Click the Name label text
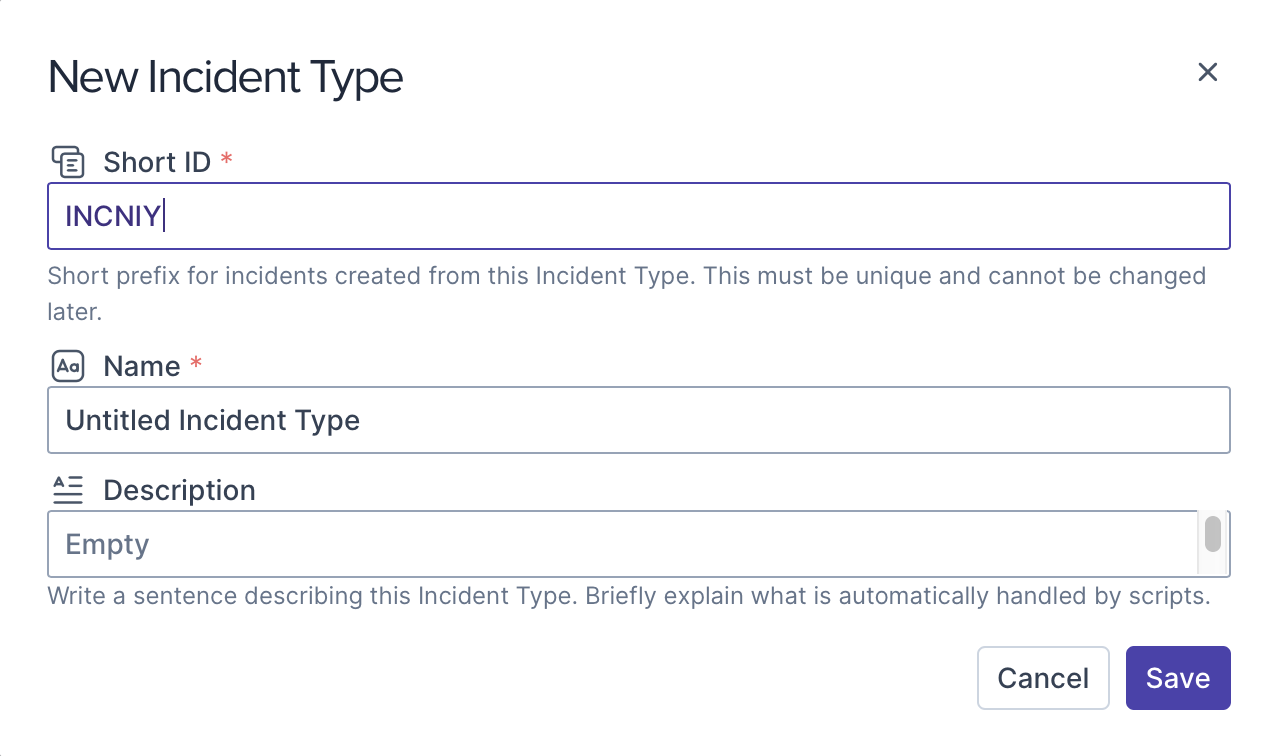This screenshot has height=756, width=1276. pos(141,367)
